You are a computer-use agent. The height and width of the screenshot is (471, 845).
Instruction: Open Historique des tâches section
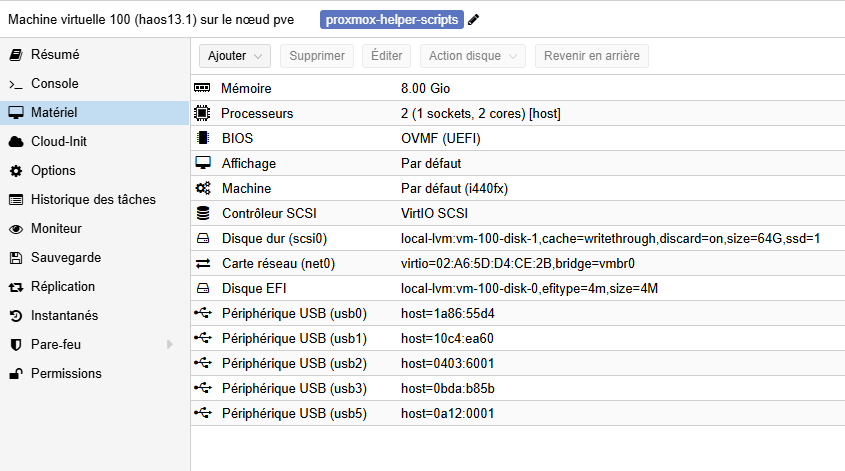pos(95,199)
